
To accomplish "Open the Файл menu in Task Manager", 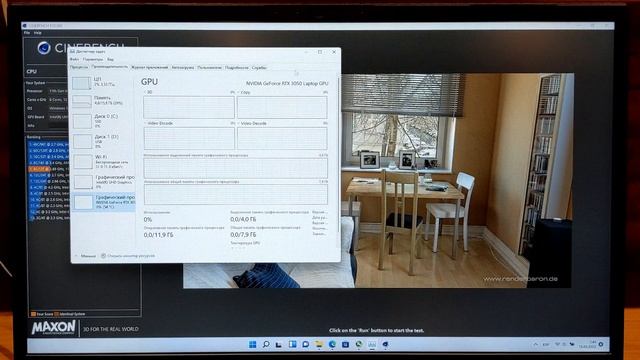I will click(74, 59).
